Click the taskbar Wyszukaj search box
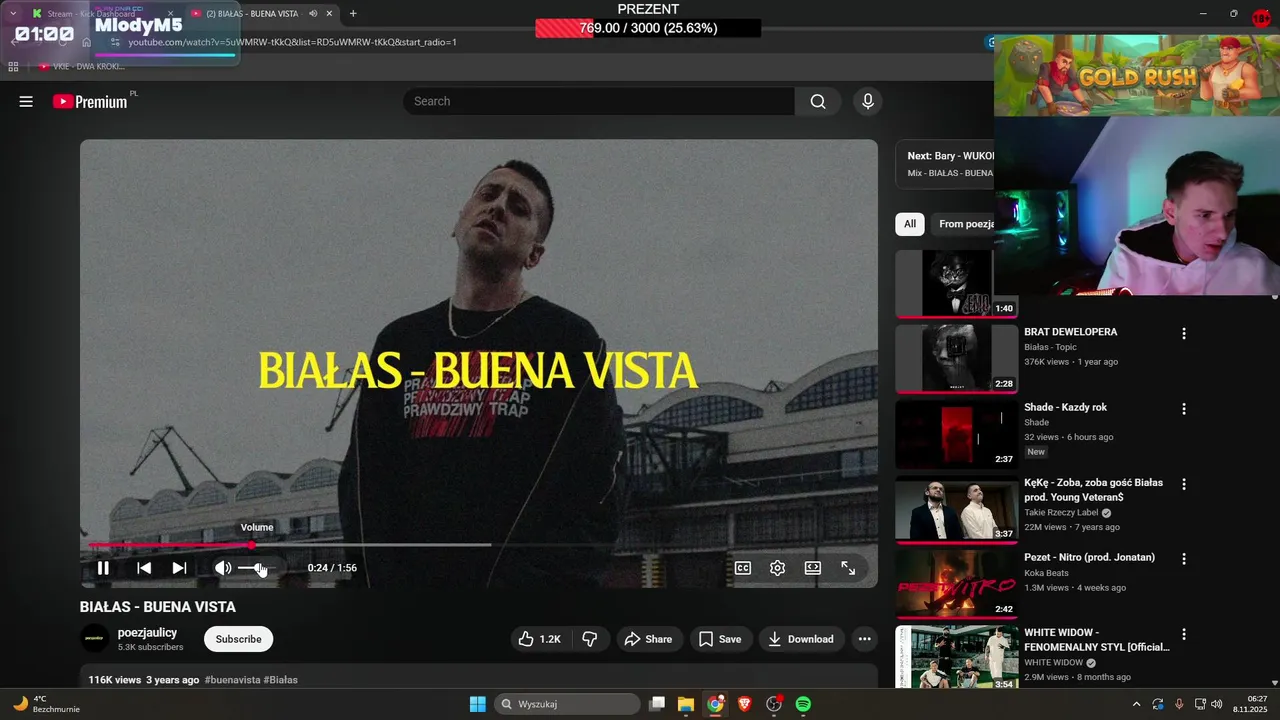The image size is (1280, 720). coord(567,704)
